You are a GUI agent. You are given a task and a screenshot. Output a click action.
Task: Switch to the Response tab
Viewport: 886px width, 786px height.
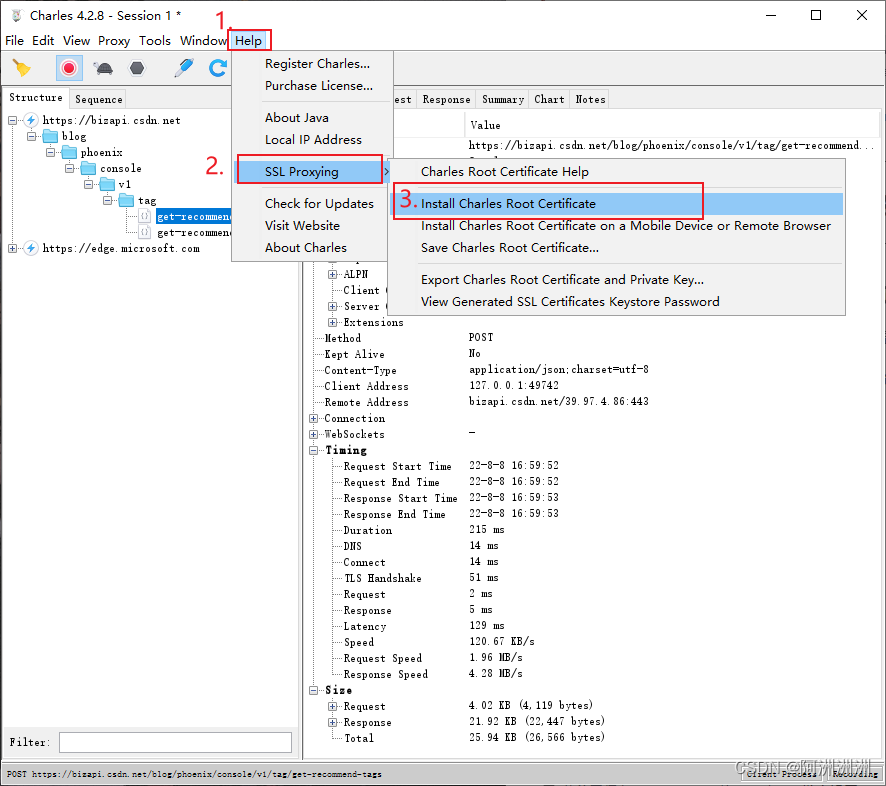click(x=446, y=99)
